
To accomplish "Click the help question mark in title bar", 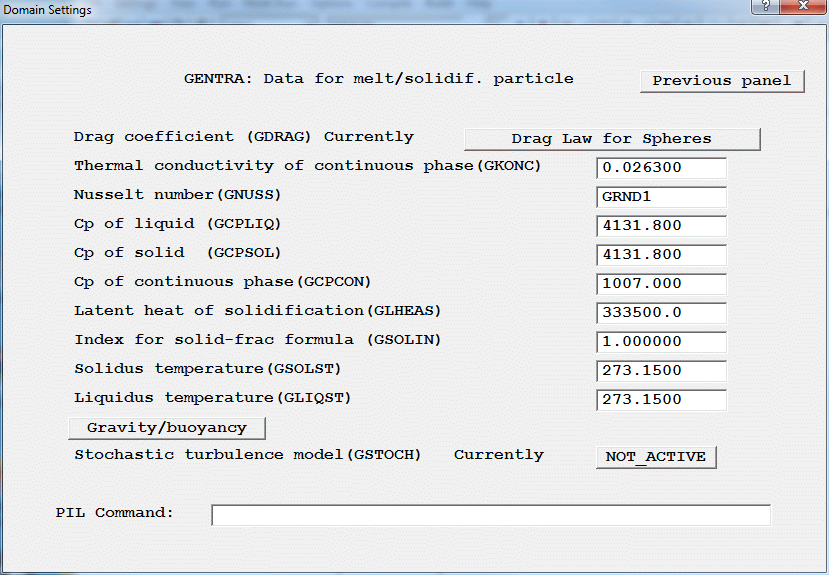I will coord(765,9).
